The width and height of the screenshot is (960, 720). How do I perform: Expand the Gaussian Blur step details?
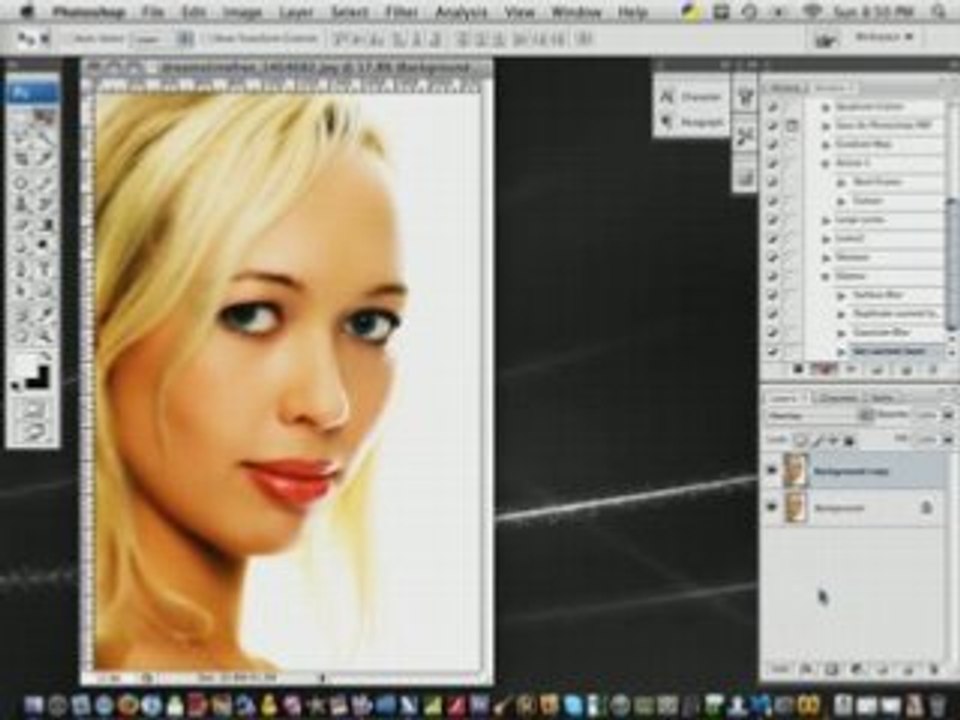842,332
